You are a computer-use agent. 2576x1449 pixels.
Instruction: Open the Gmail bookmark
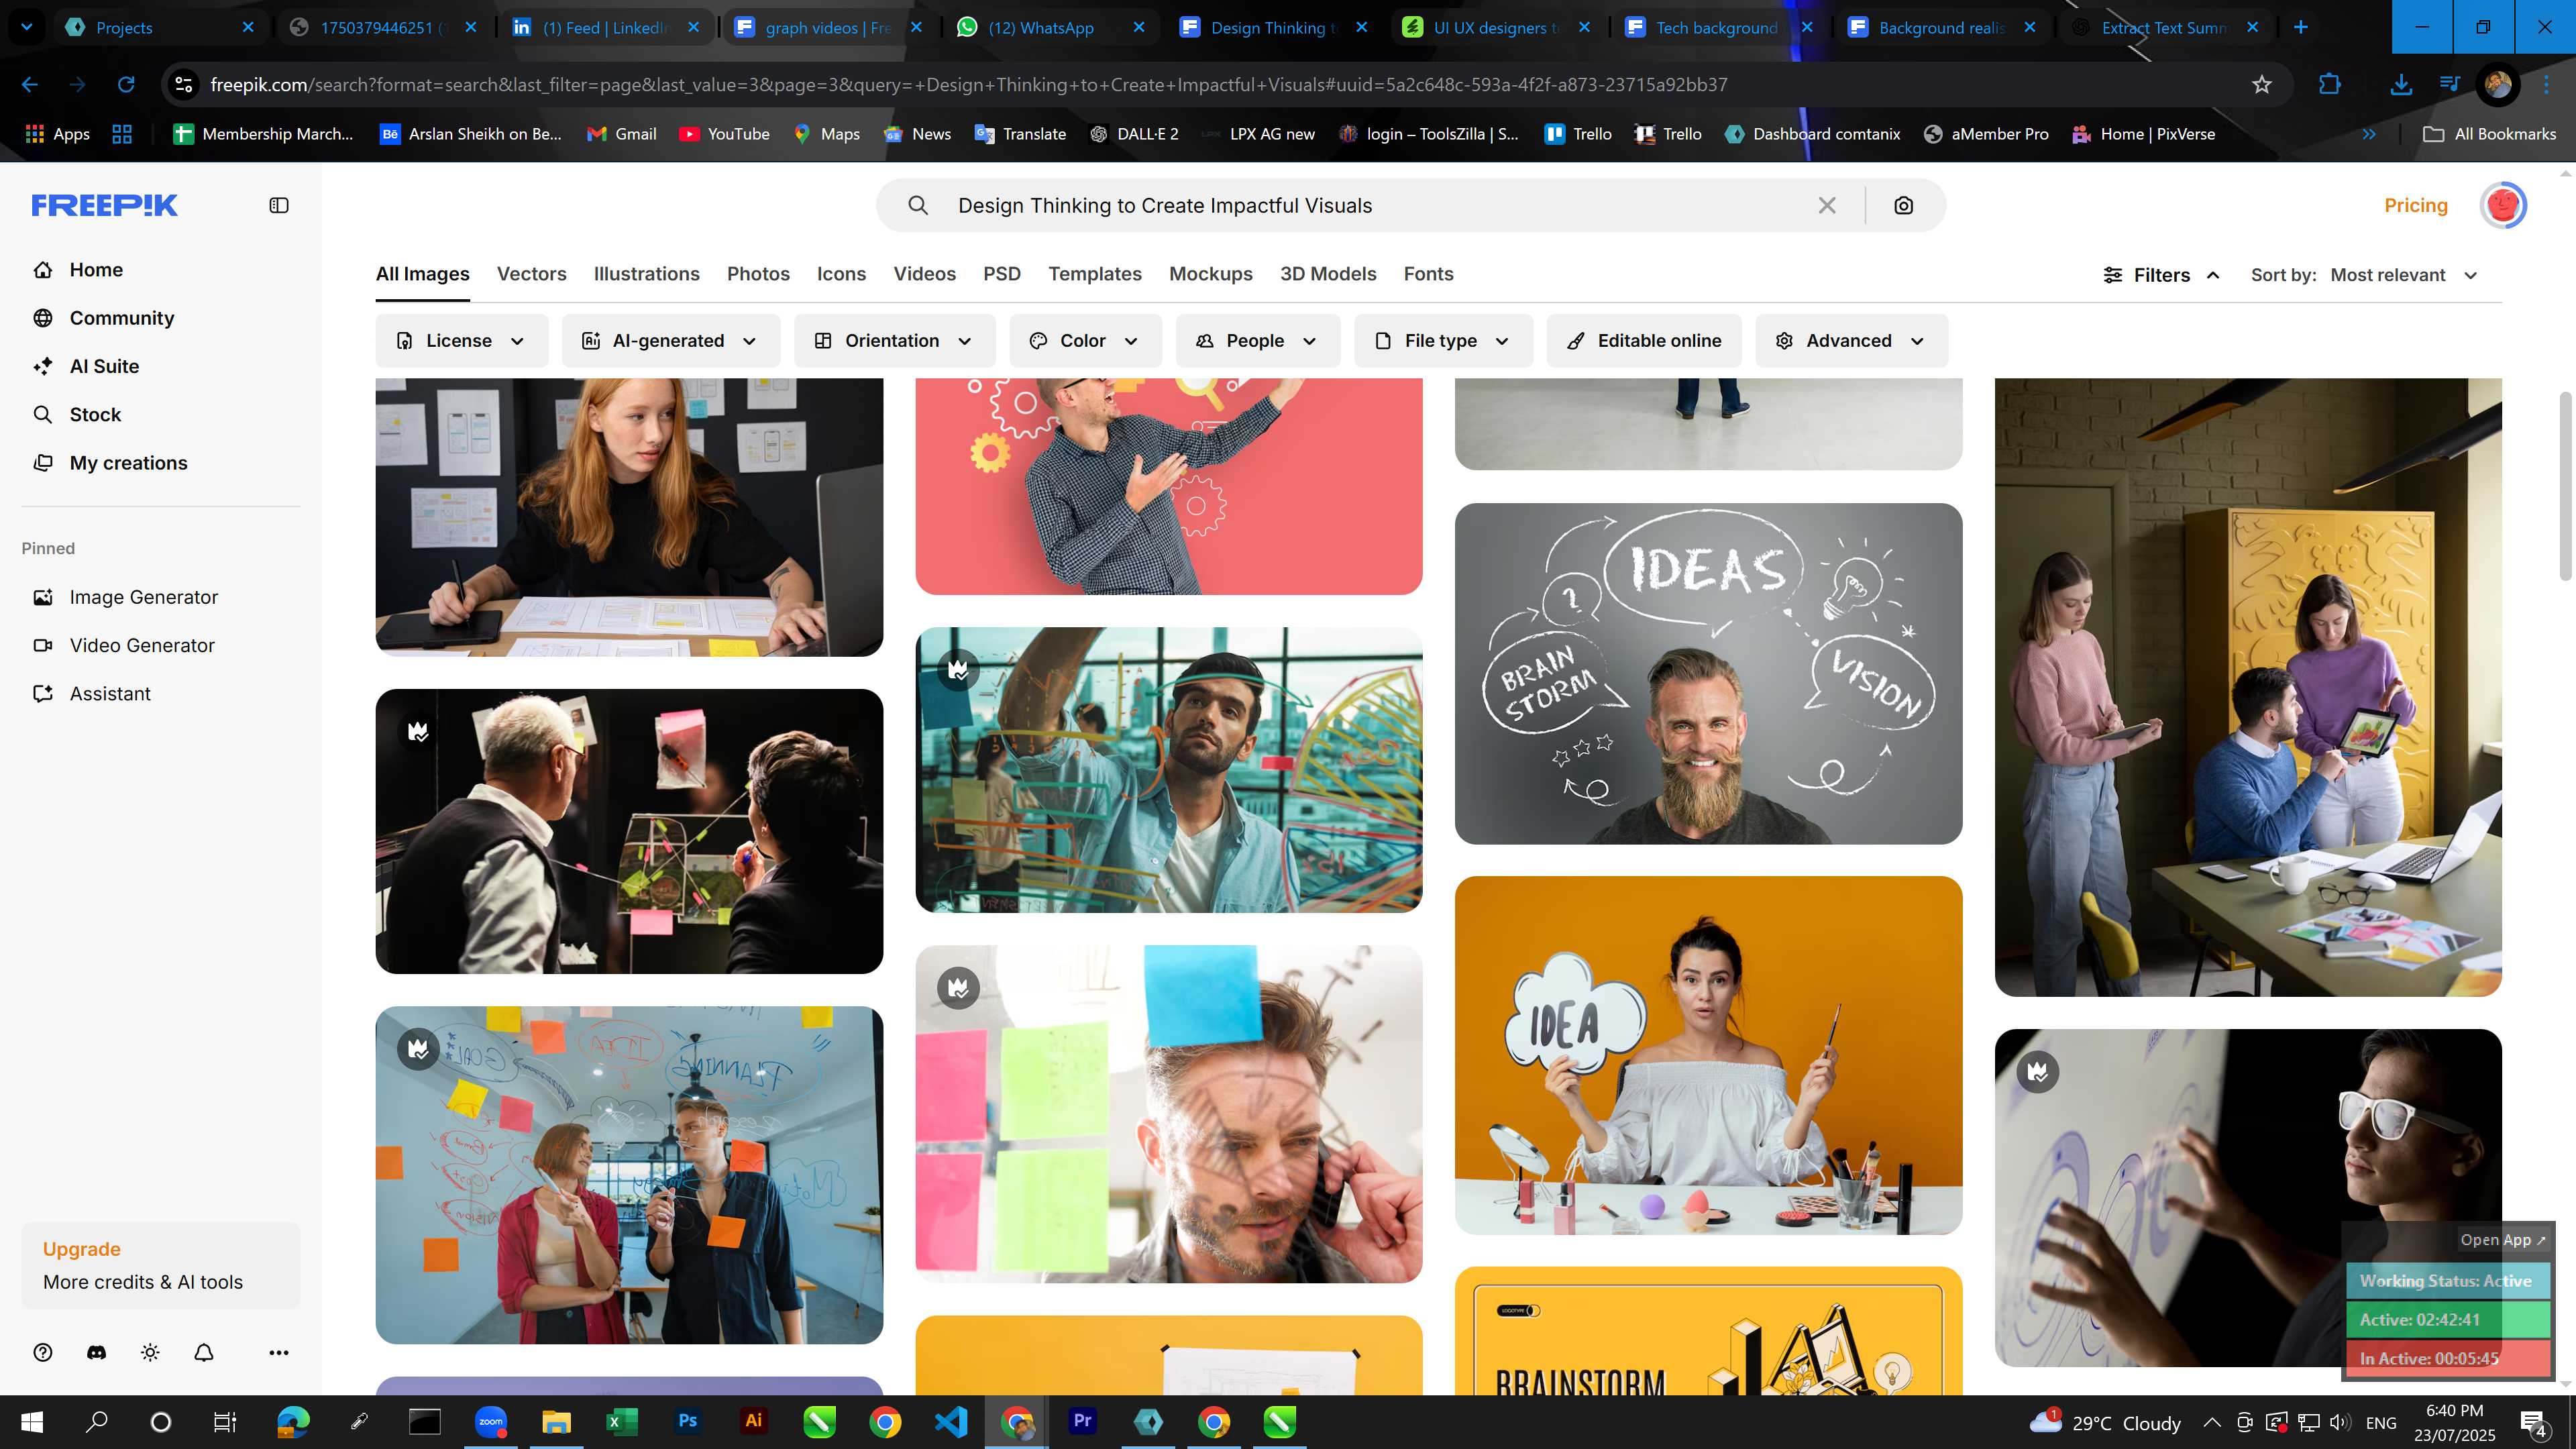621,134
